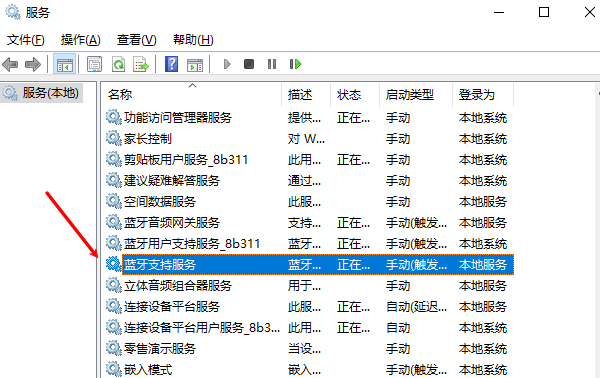Click 自动 startup type of 连接设备平台用户服务

click(x=398, y=328)
